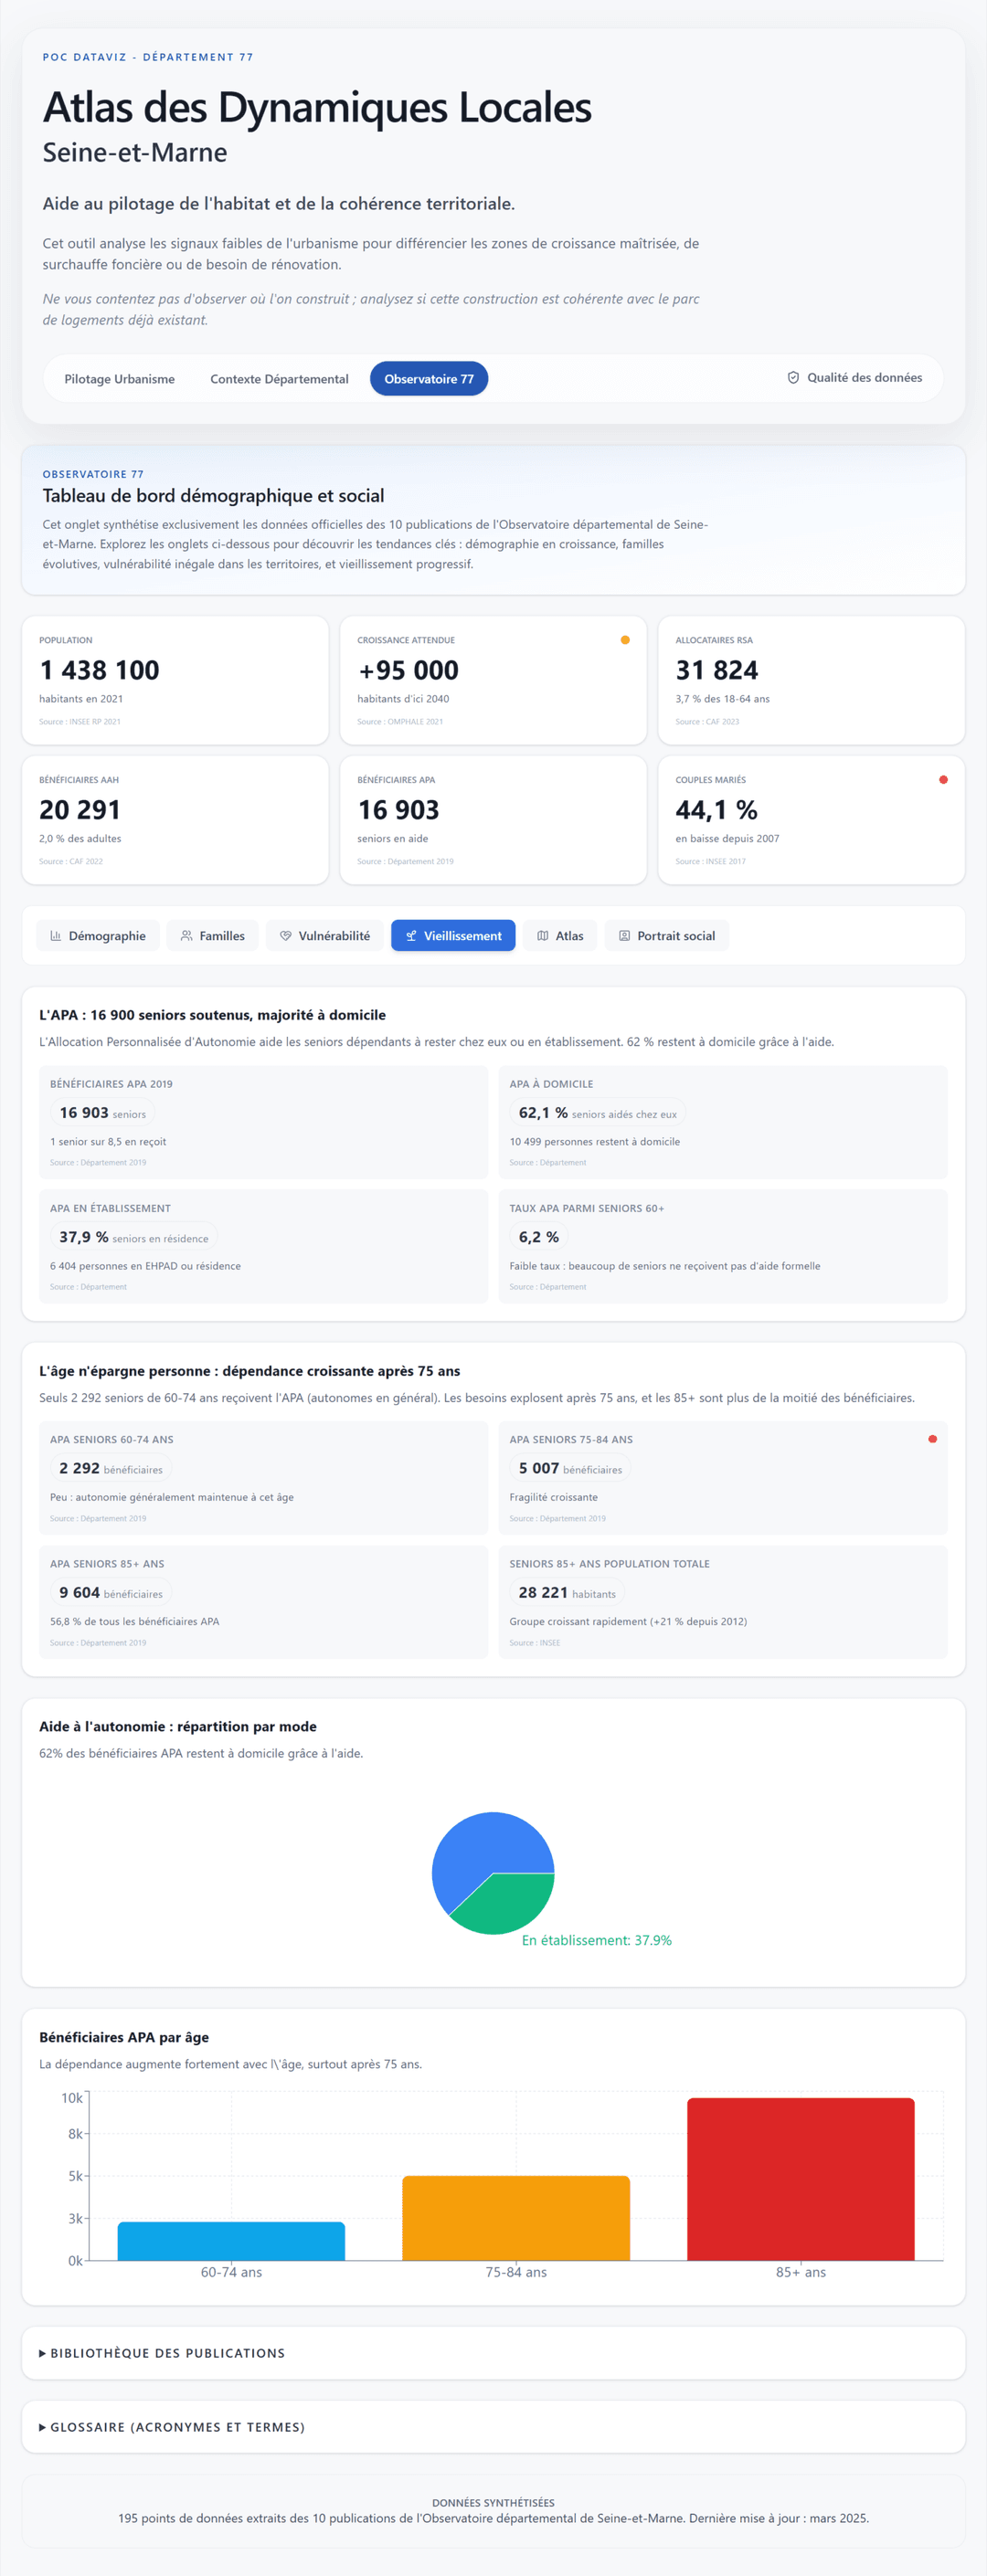Click the portrait icon on Portrait social tab

(624, 936)
